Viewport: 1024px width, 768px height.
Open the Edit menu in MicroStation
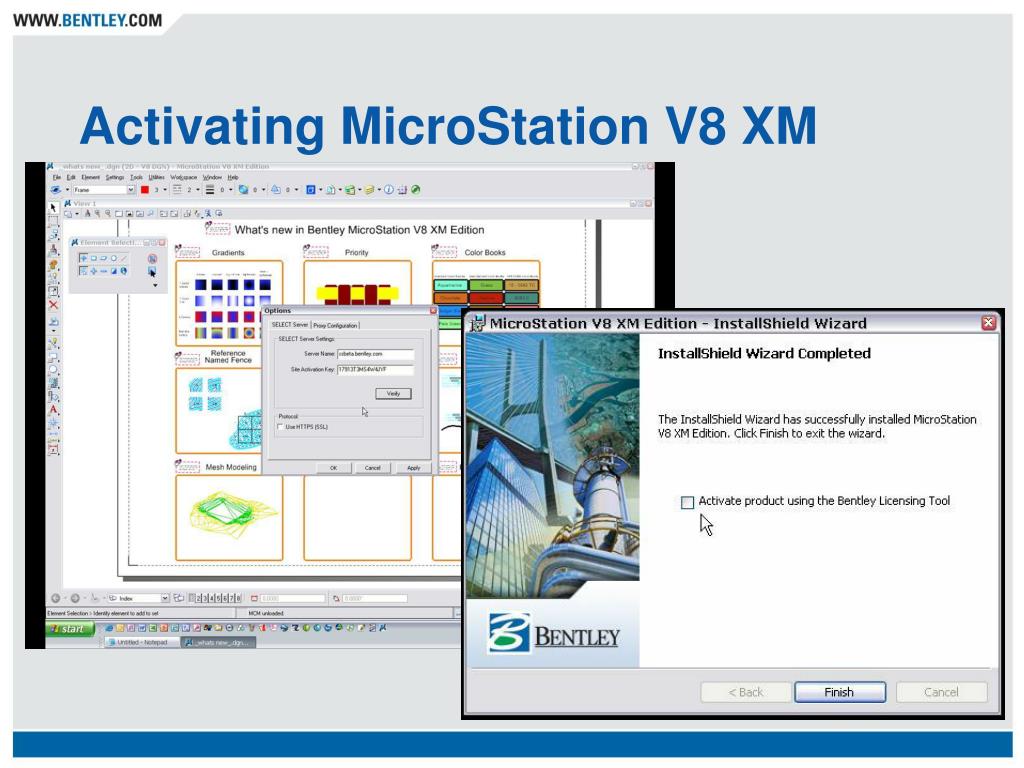click(x=71, y=177)
